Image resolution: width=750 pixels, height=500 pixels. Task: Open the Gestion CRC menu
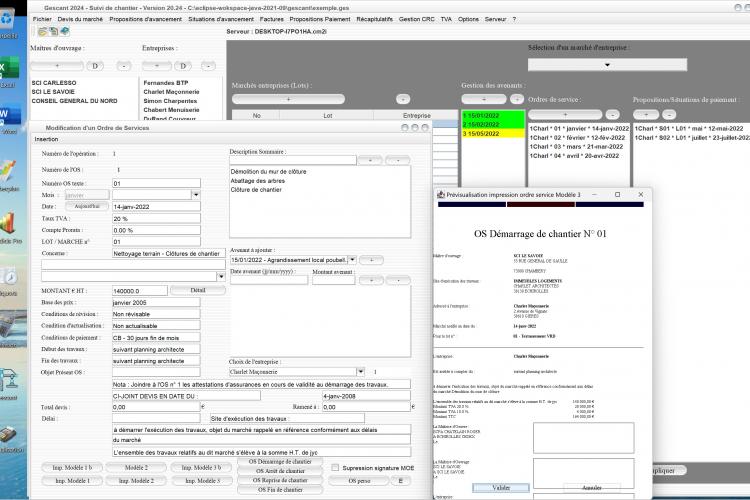pos(417,19)
